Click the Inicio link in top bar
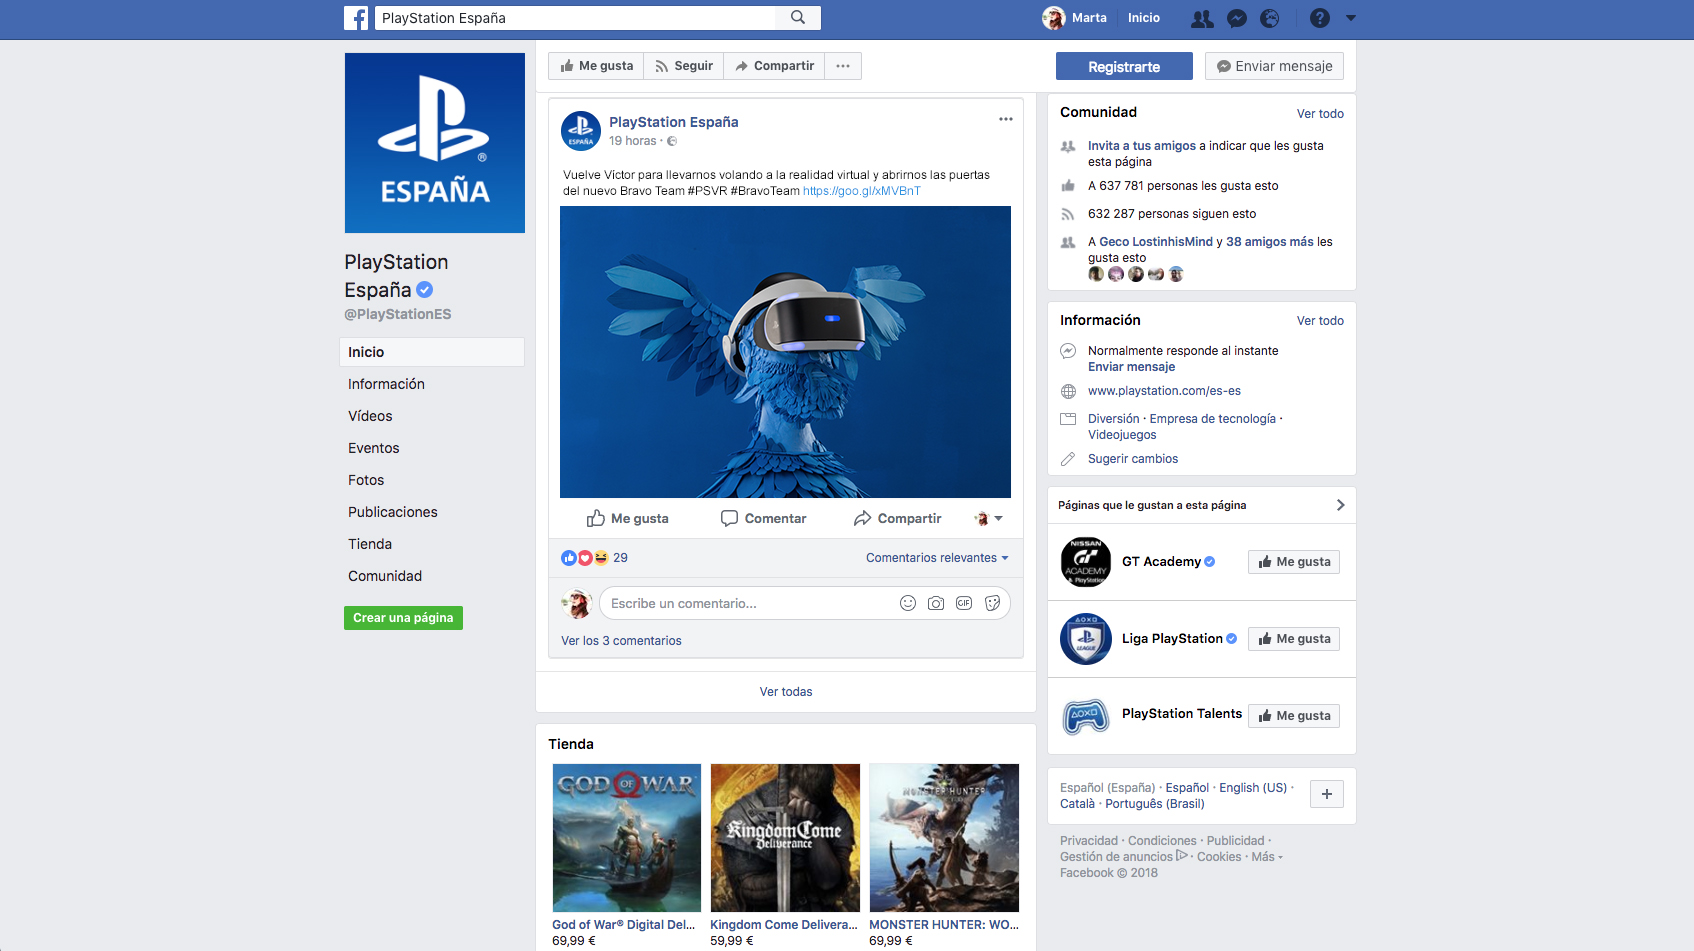The height and width of the screenshot is (951, 1694). coord(1144,18)
